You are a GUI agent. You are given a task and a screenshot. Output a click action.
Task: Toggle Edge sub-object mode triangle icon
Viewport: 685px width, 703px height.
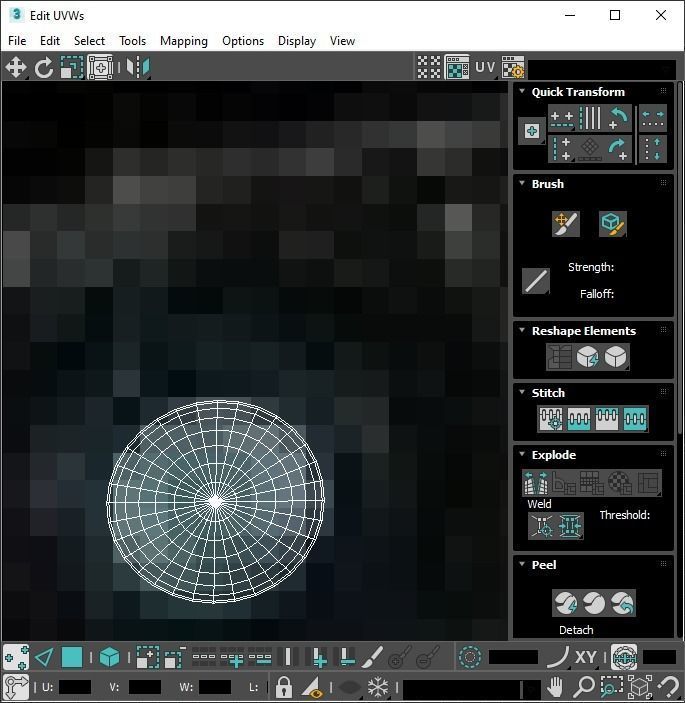coord(44,657)
